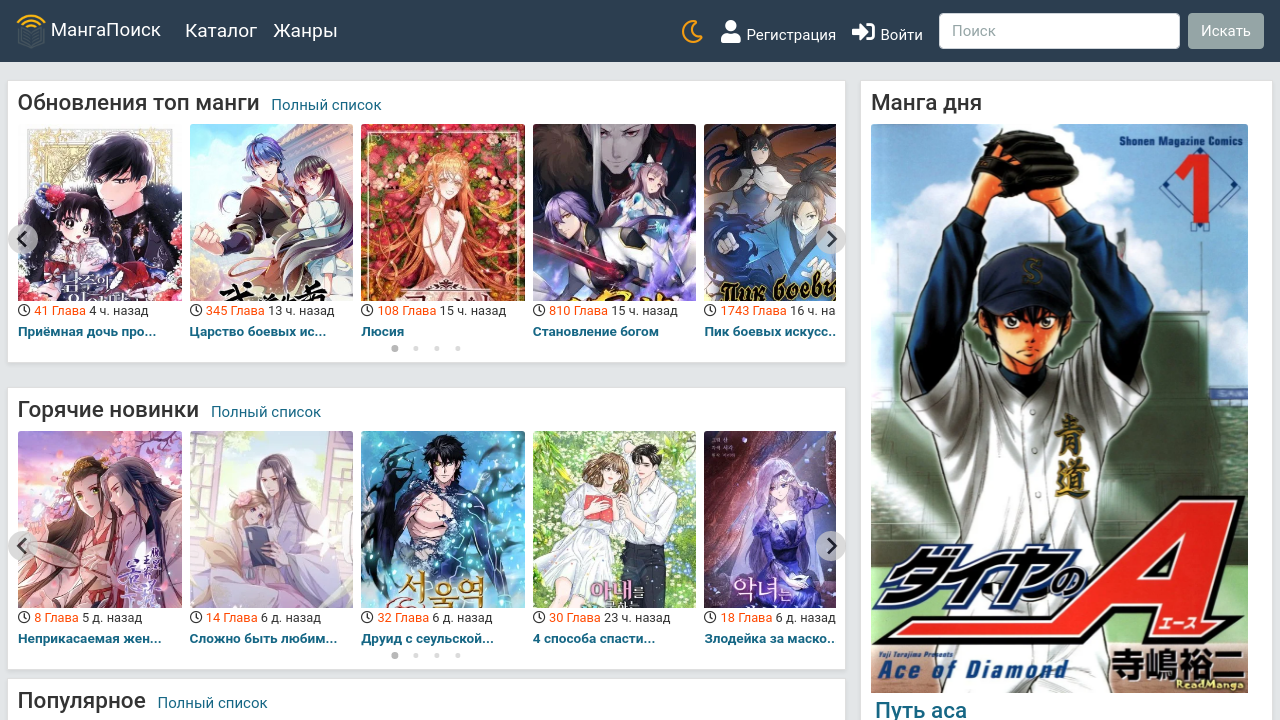Open 4 способа спасти cover thumbnail
The image size is (1280, 720).
614,519
